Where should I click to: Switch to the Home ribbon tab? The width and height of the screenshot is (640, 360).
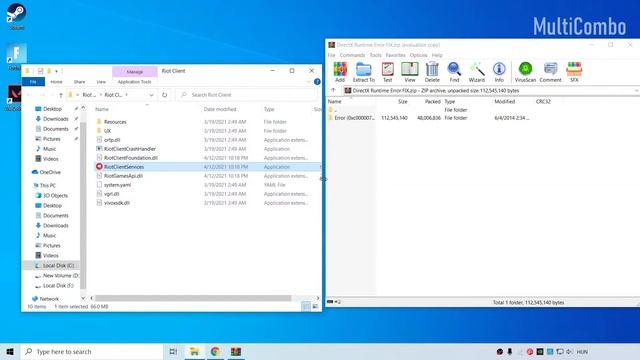56,82
